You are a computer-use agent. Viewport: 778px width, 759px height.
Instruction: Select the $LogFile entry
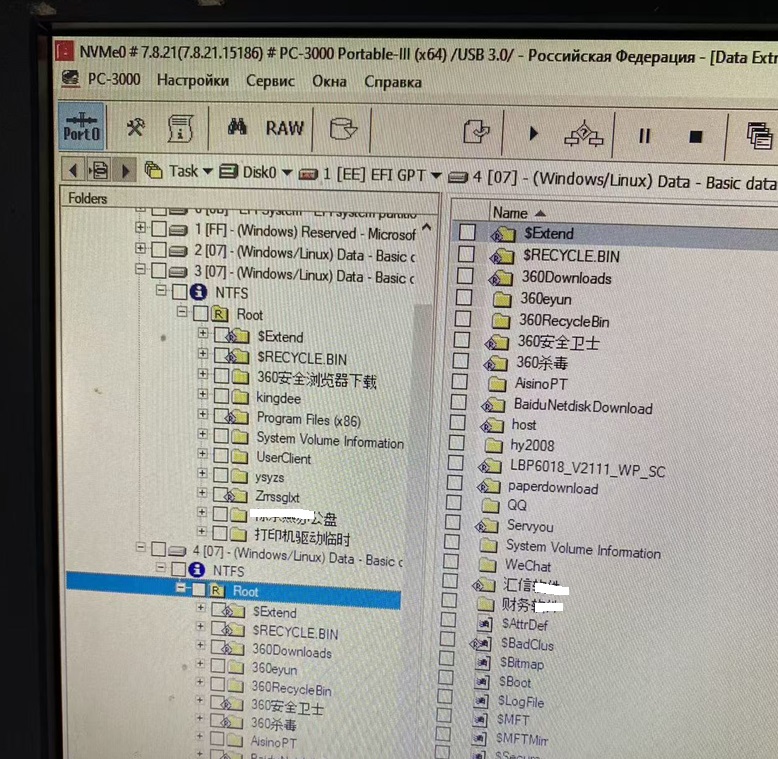click(x=520, y=701)
